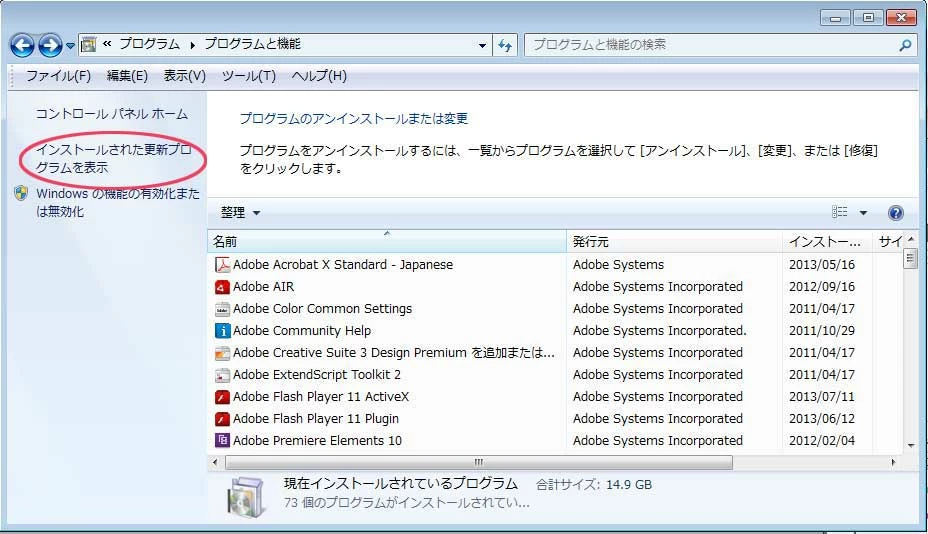Click the Back navigation arrow button
The width and height of the screenshot is (928, 534).
[22, 45]
